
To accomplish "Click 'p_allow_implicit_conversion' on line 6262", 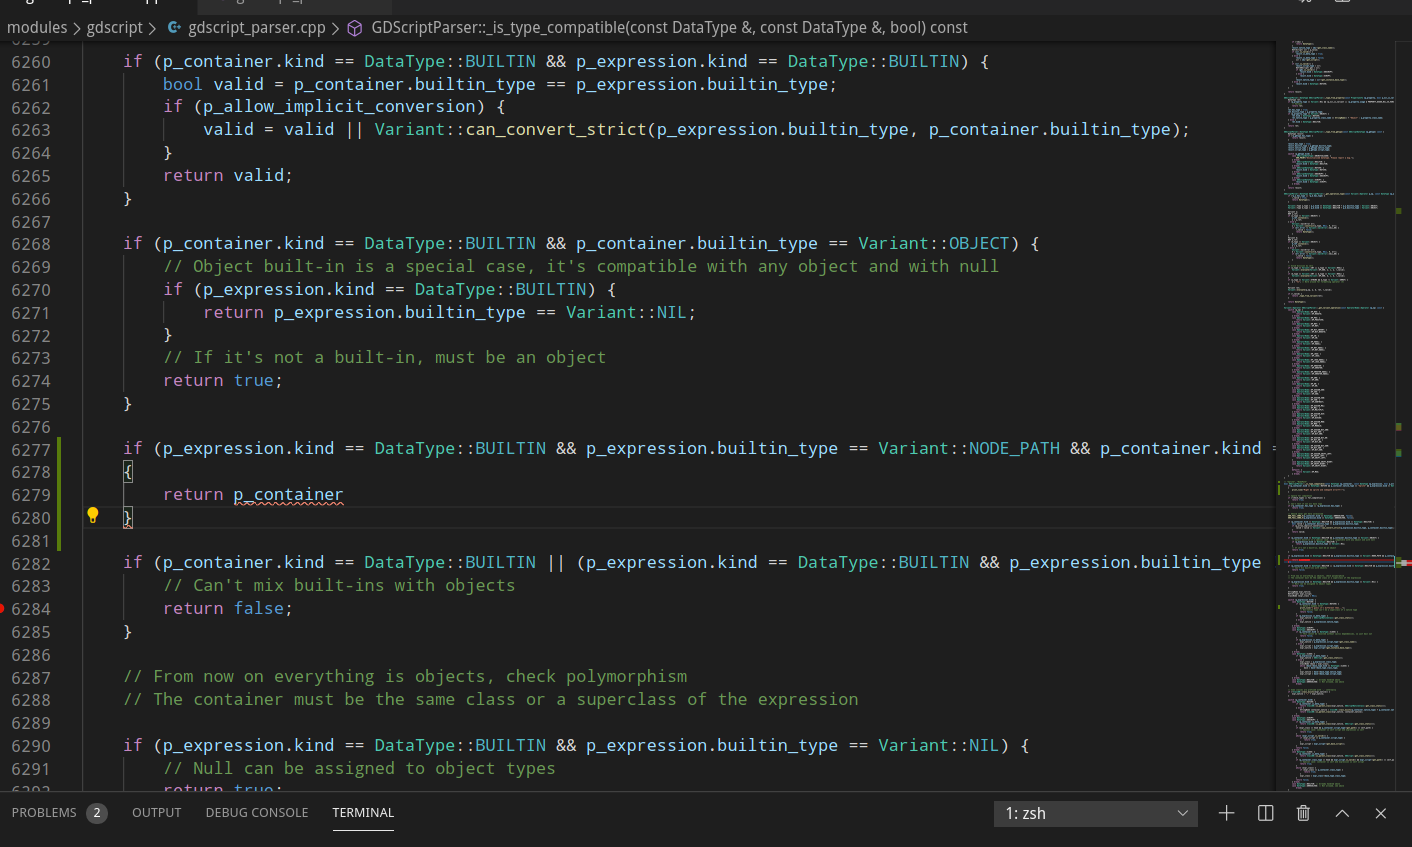I will tap(339, 106).
